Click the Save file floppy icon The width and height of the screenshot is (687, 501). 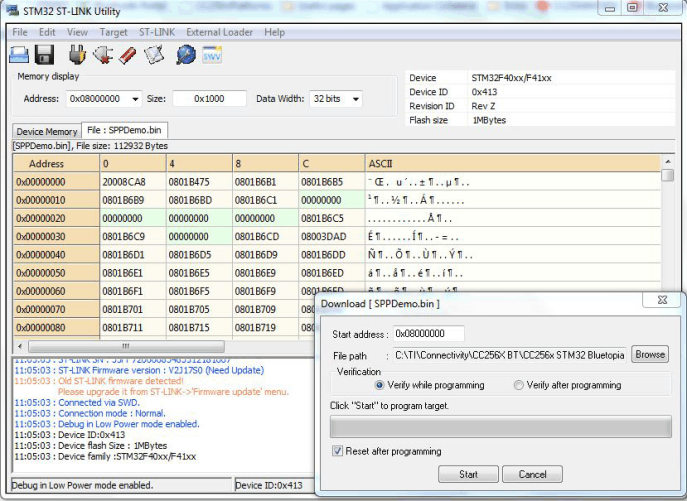coord(42,54)
